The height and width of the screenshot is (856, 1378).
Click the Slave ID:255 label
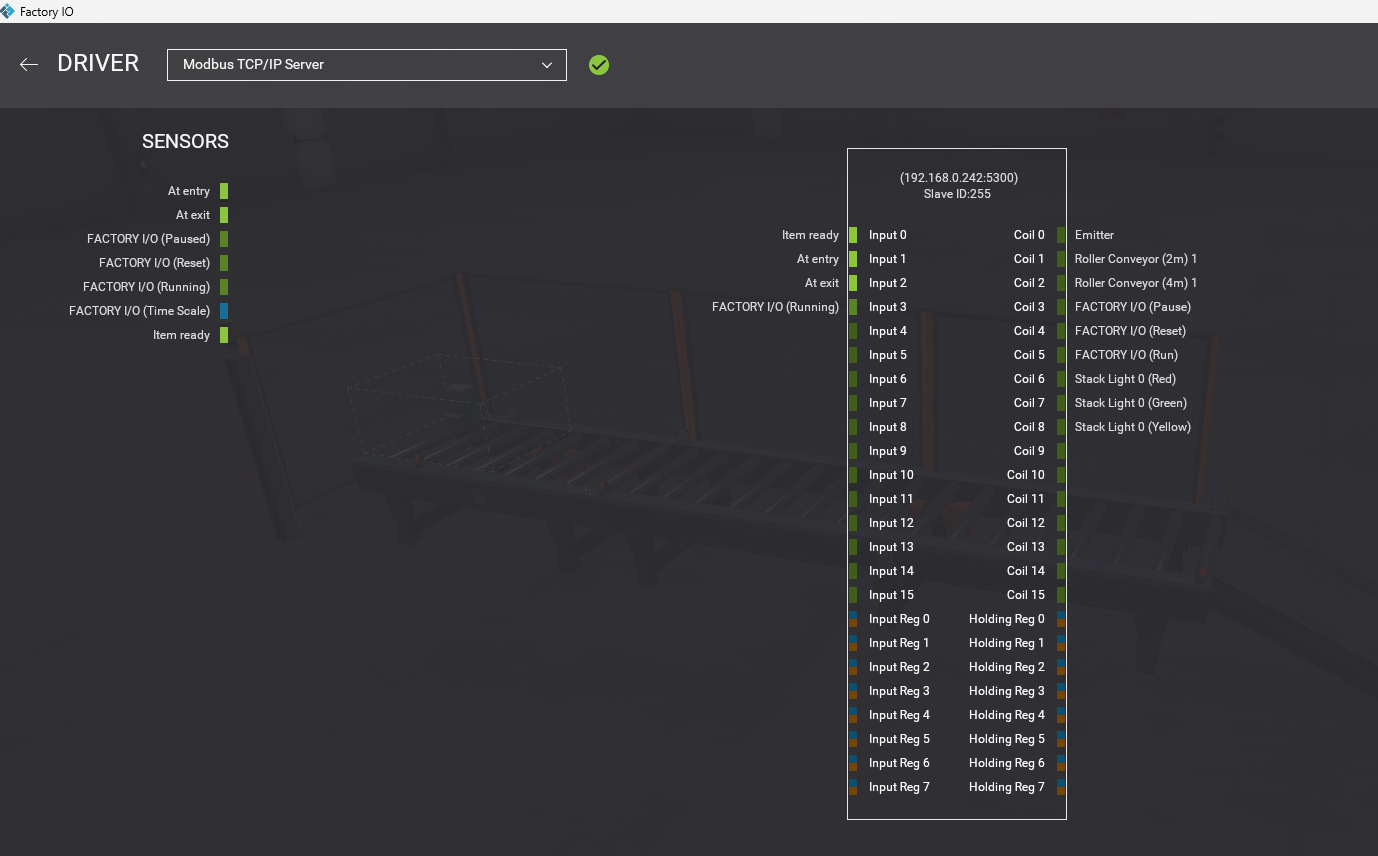(x=957, y=194)
